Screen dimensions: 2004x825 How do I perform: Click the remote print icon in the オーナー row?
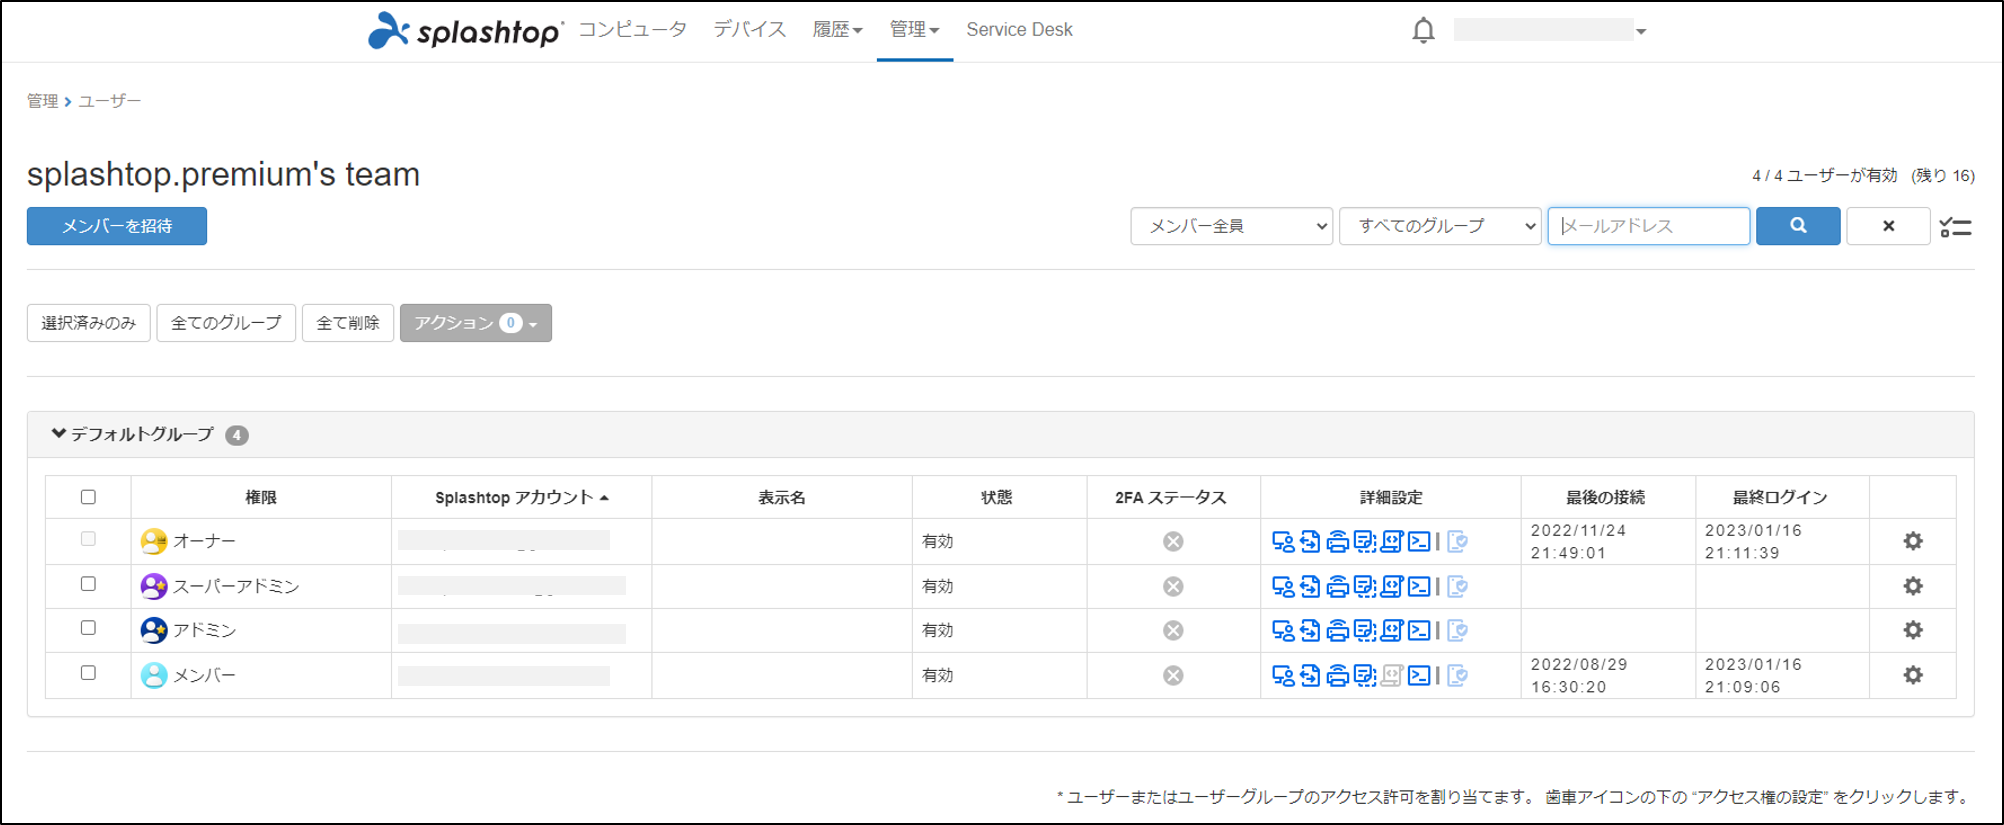click(1337, 542)
